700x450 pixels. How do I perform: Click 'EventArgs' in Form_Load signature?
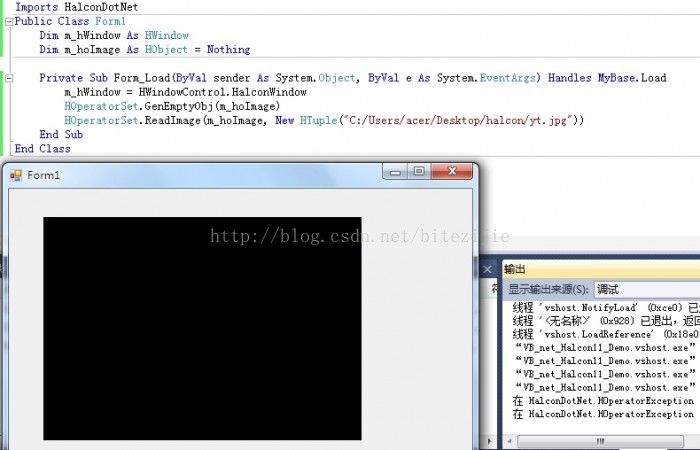508,78
